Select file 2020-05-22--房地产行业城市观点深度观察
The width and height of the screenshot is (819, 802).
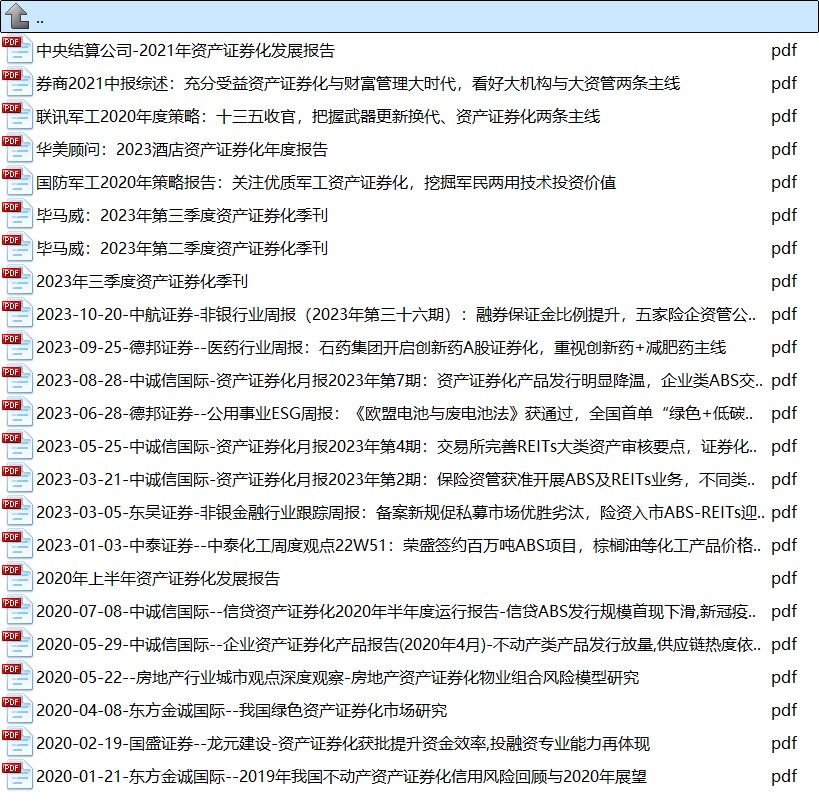tap(337, 677)
